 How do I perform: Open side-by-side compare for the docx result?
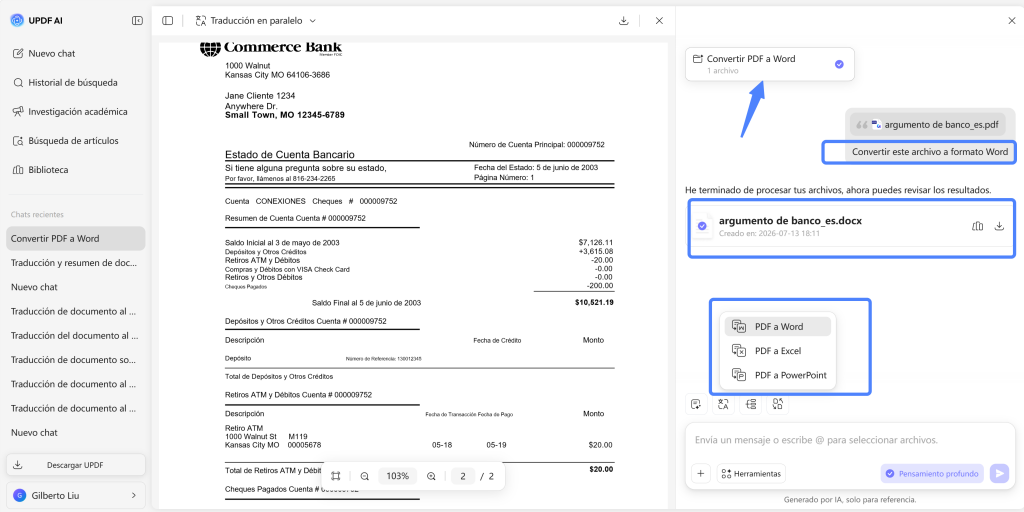(978, 226)
